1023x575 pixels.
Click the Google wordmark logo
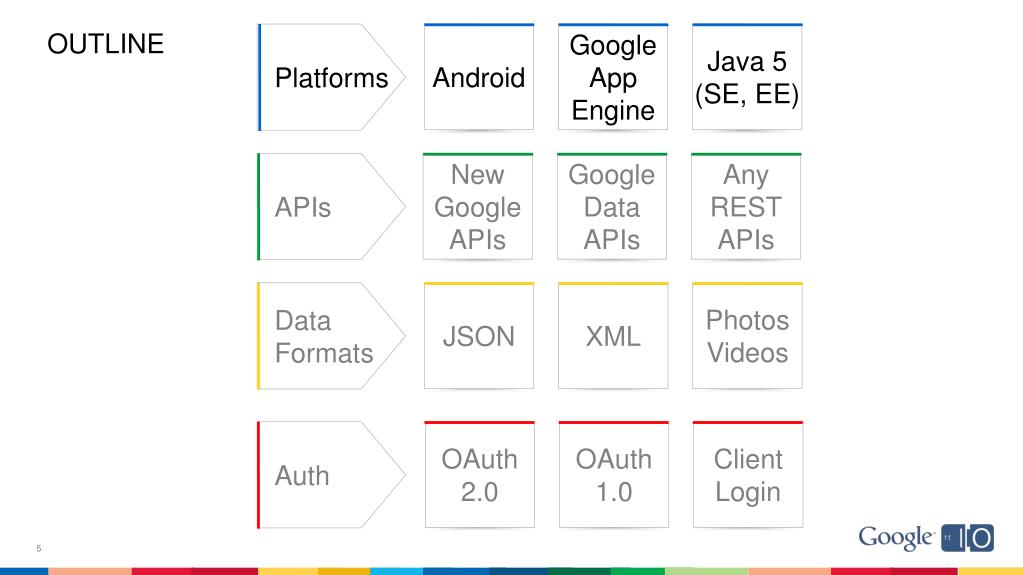pyautogui.click(x=896, y=538)
